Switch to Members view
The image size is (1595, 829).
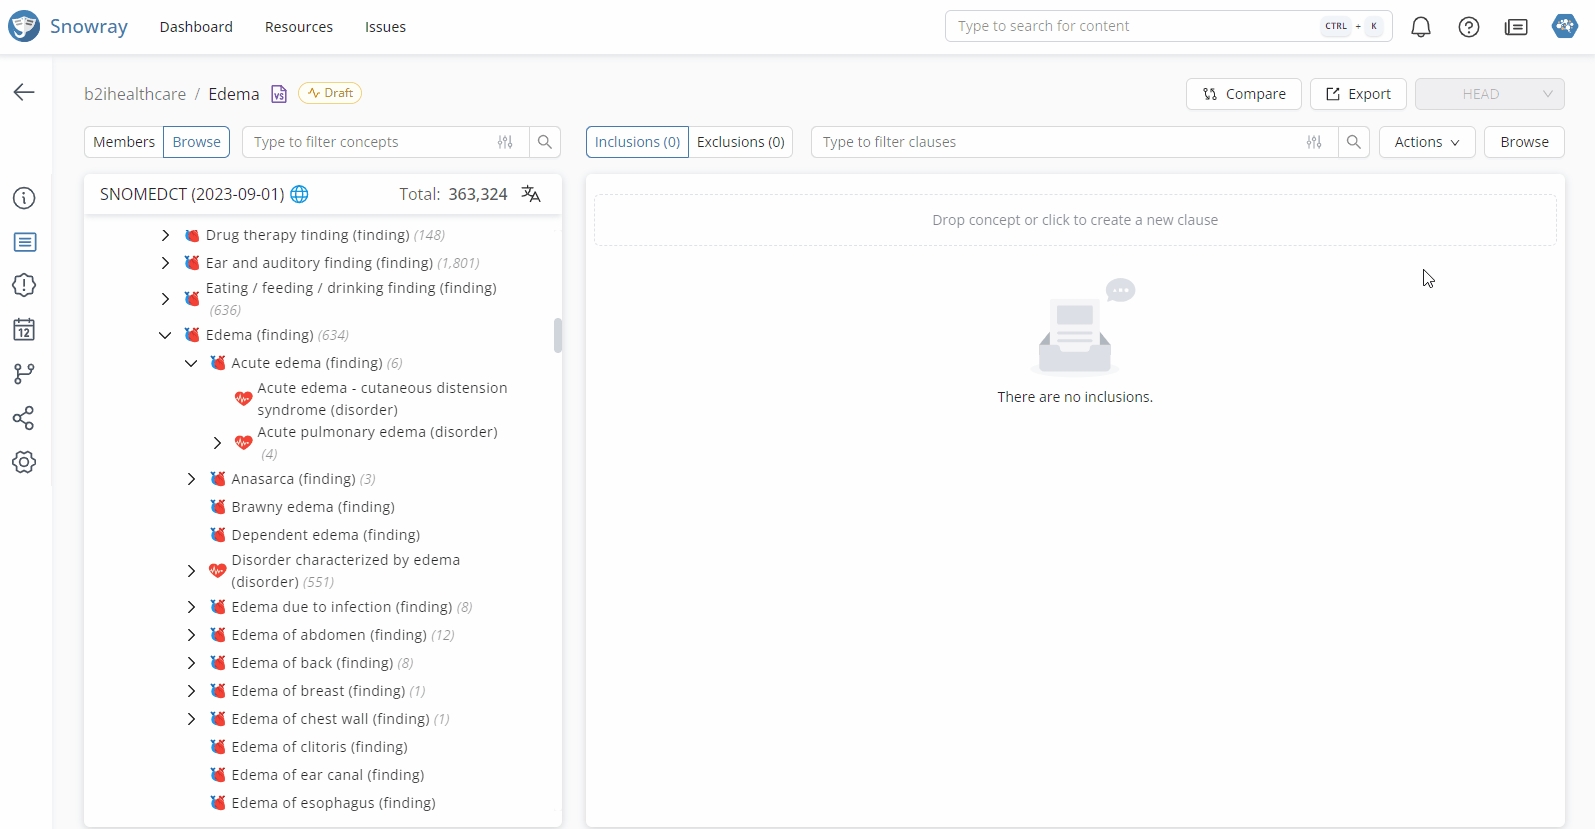(124, 142)
